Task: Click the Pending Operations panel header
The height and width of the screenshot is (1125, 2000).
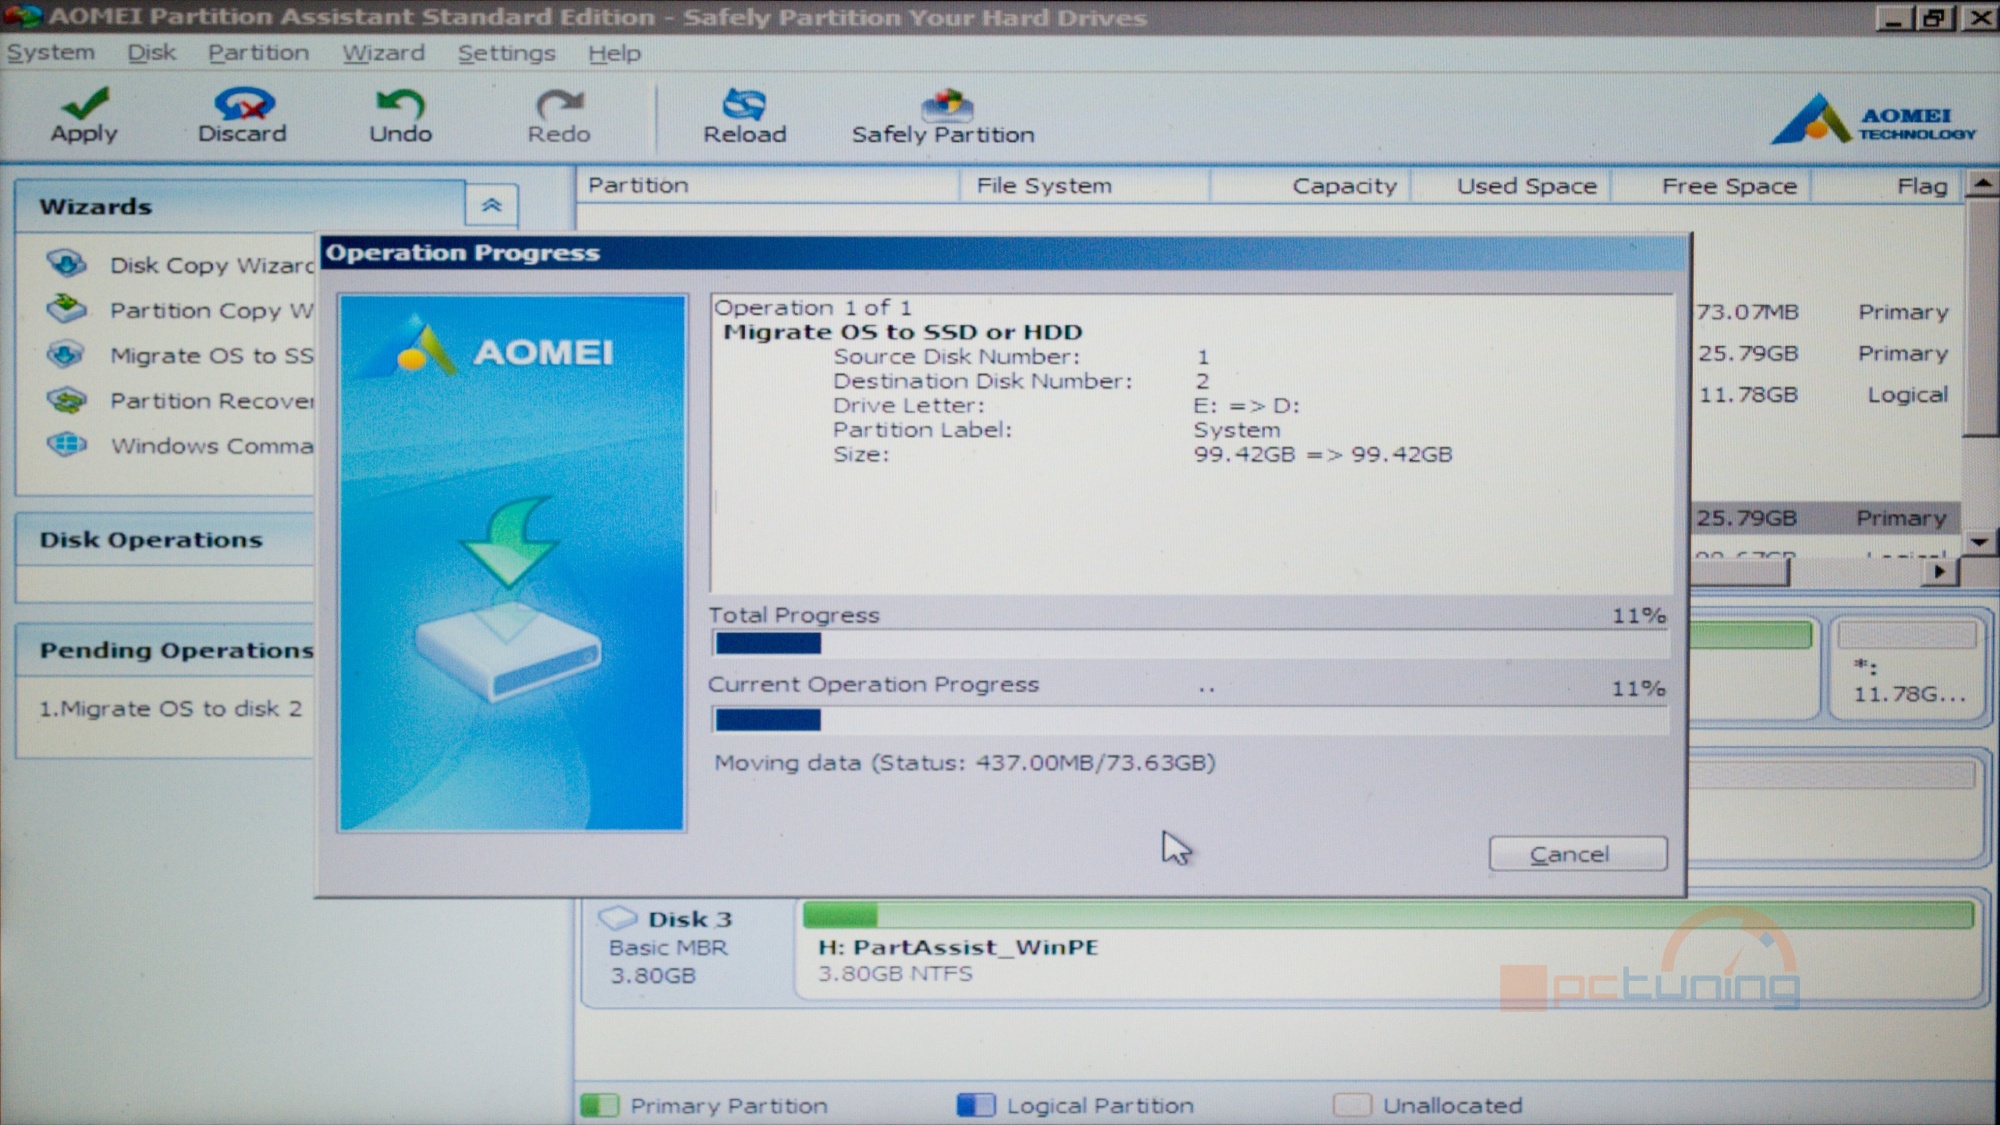Action: click(x=166, y=650)
